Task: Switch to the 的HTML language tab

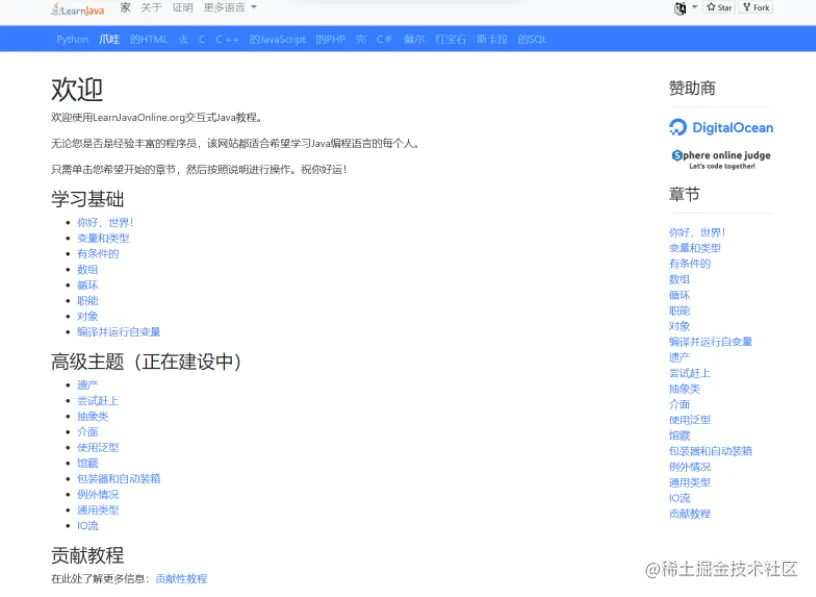Action: [x=149, y=39]
